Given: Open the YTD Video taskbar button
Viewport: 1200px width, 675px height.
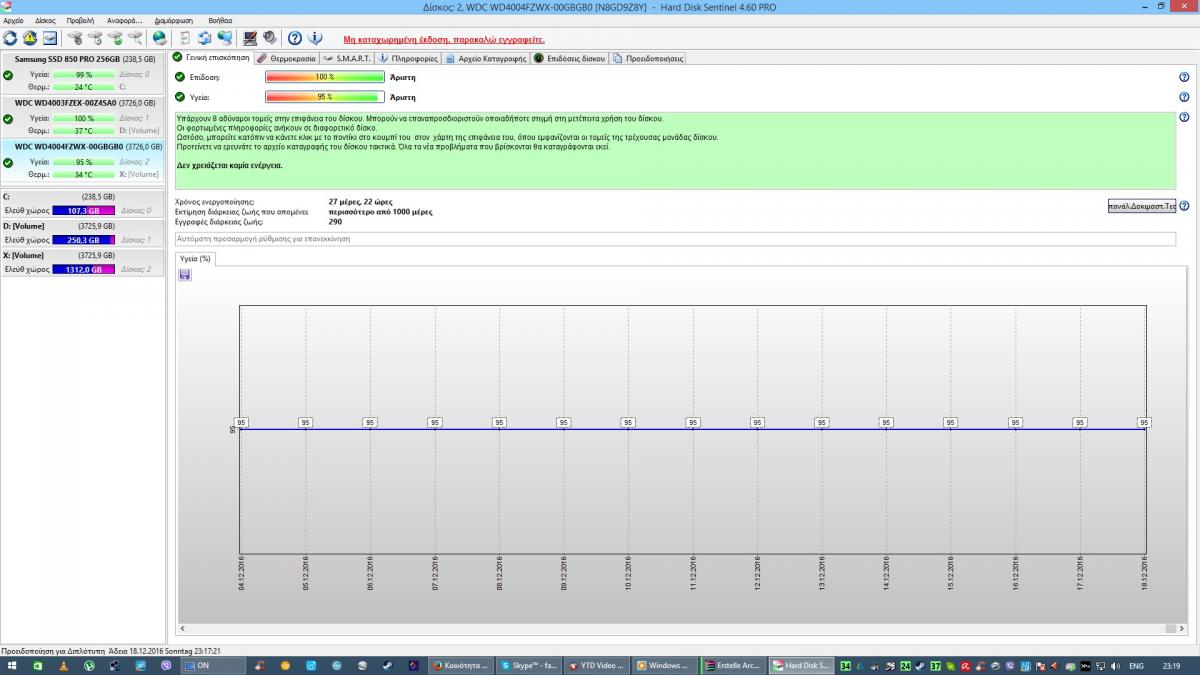Looking at the screenshot, I should pos(598,665).
